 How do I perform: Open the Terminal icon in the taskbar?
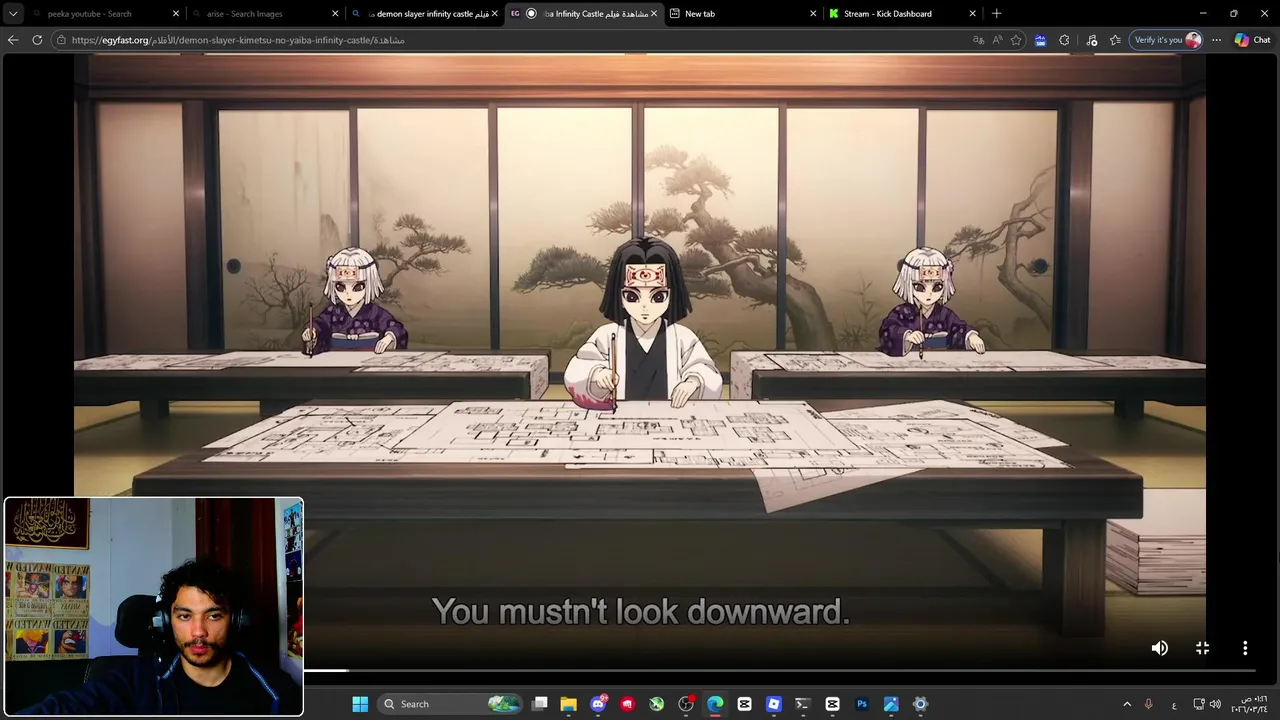click(803, 704)
